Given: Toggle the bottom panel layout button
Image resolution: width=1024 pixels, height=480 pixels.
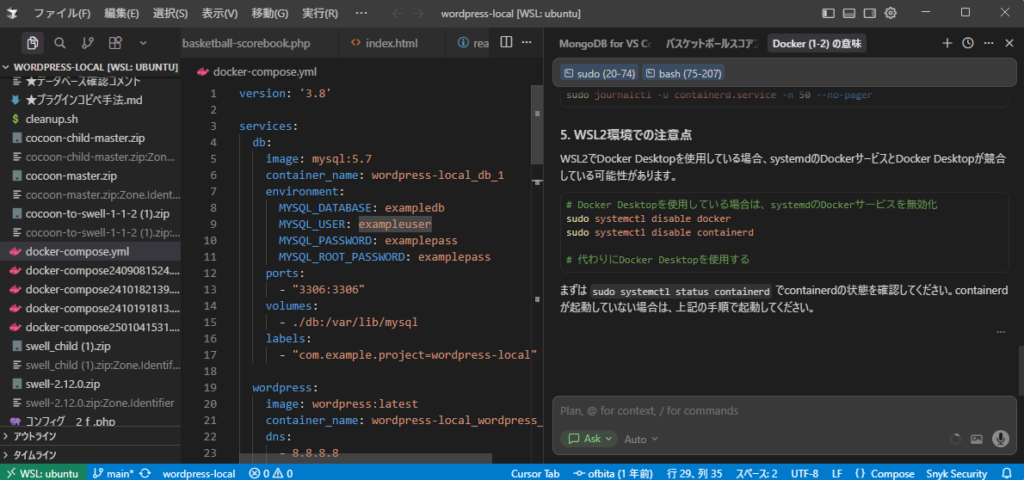Looking at the screenshot, I should (851, 13).
